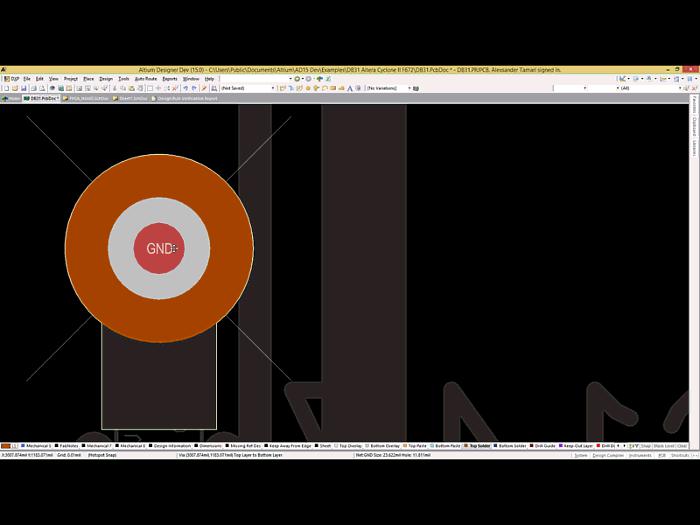The height and width of the screenshot is (525, 700).
Task: Click the Place via circle icon
Action: click(308, 88)
